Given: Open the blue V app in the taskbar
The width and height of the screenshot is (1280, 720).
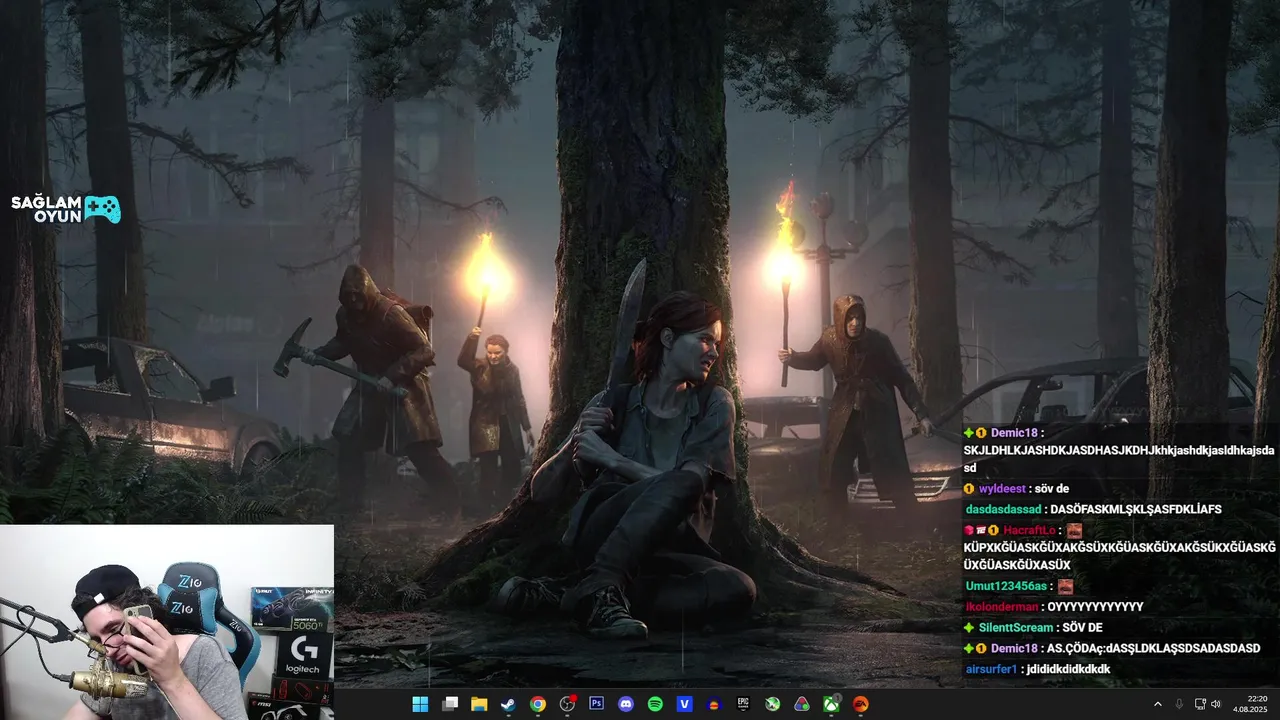Looking at the screenshot, I should [685, 704].
